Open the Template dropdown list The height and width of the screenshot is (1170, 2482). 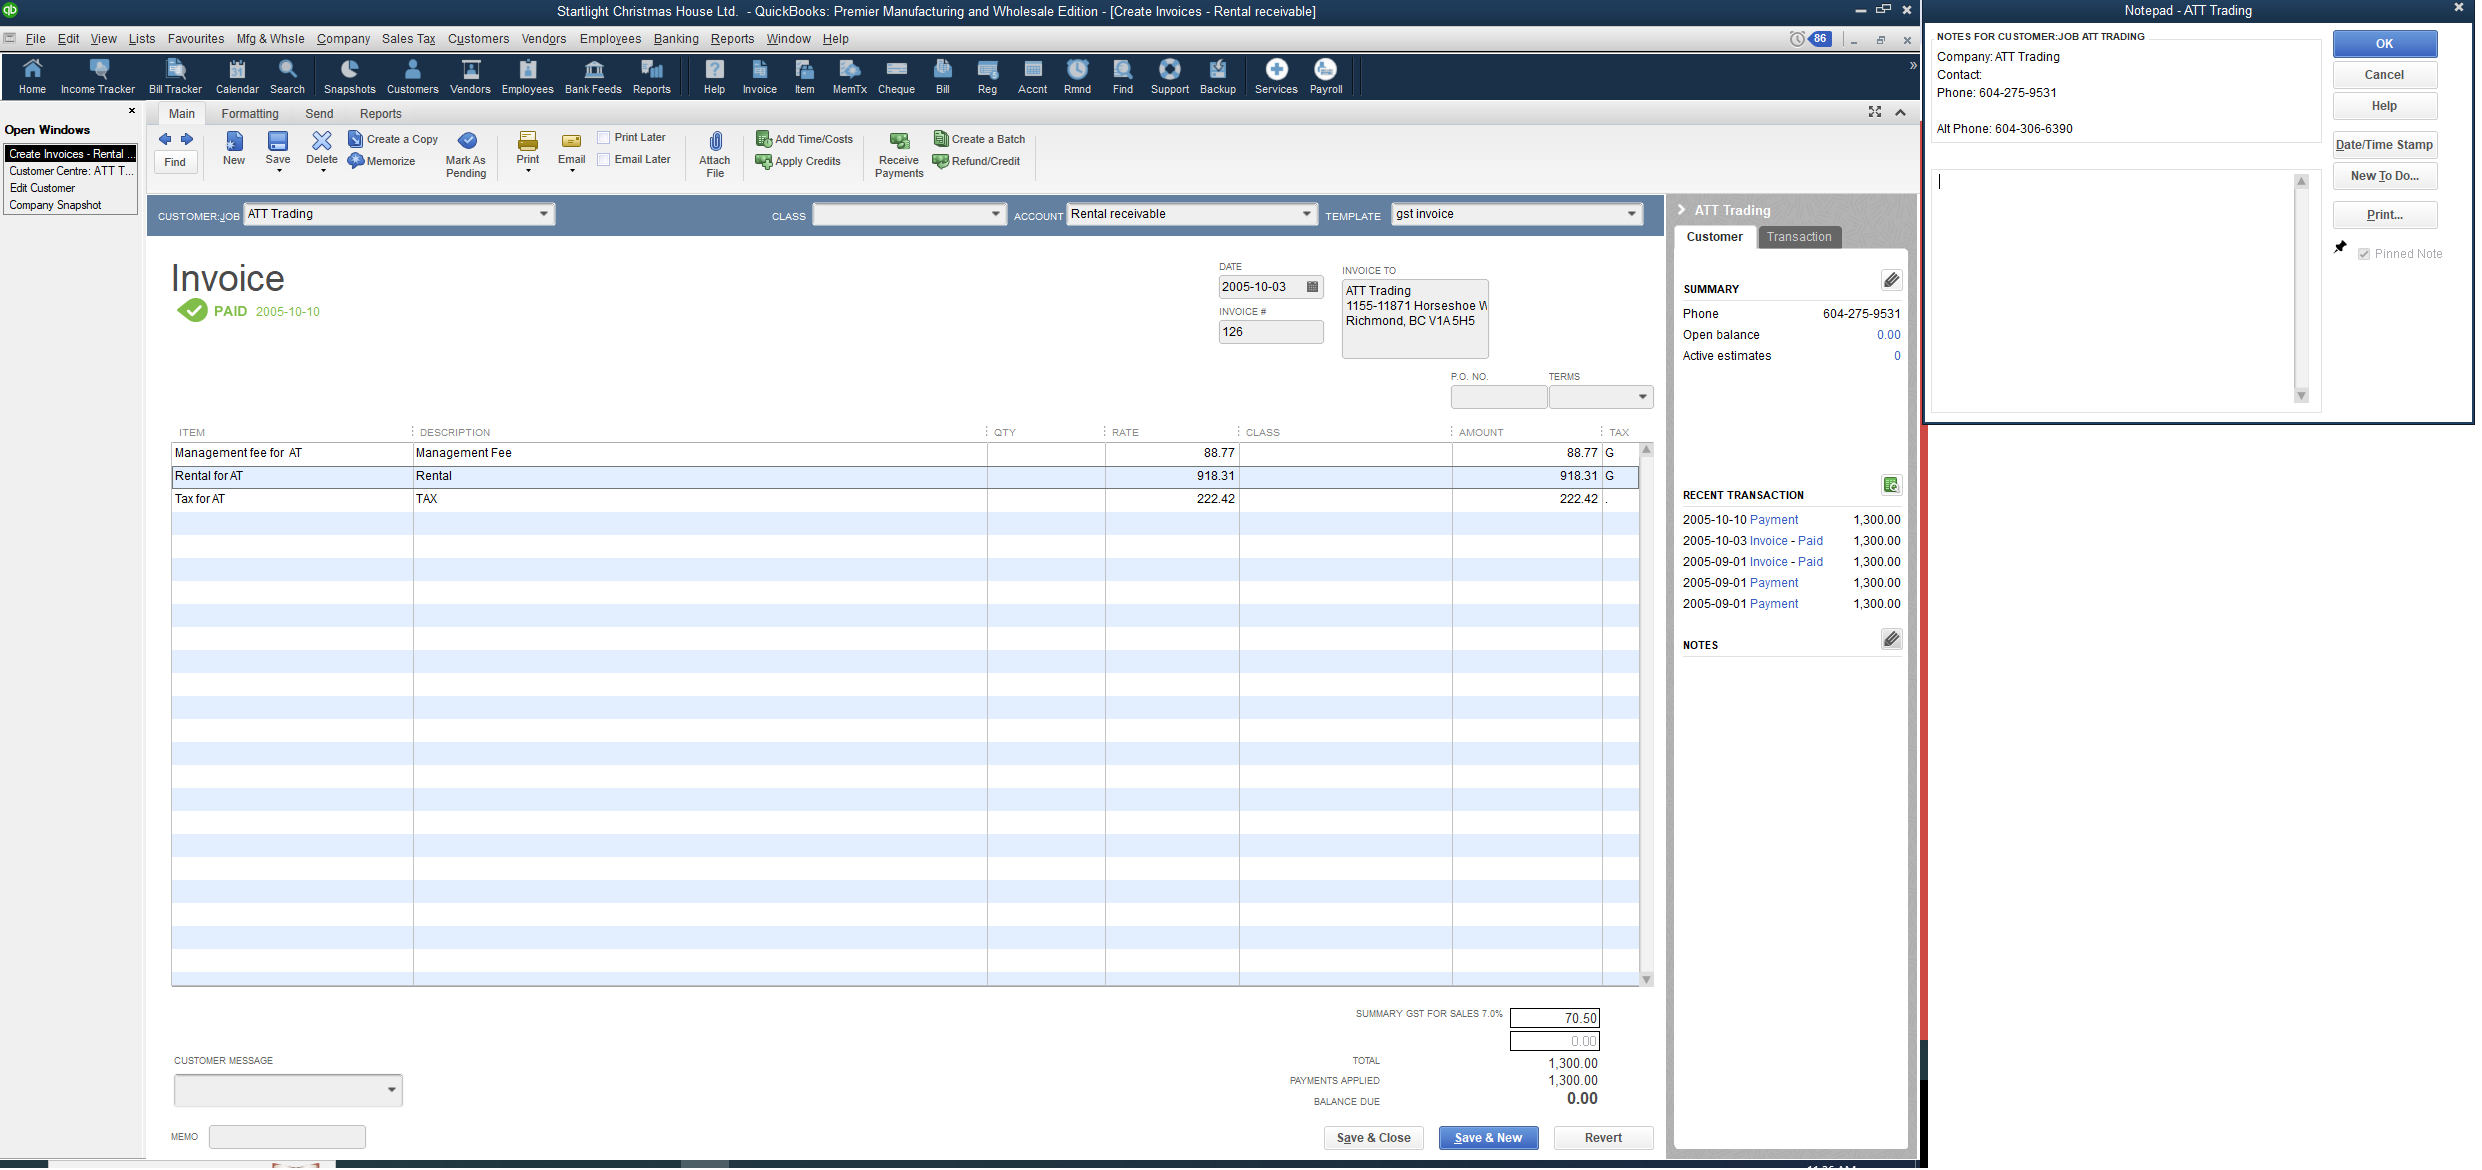coord(1631,214)
